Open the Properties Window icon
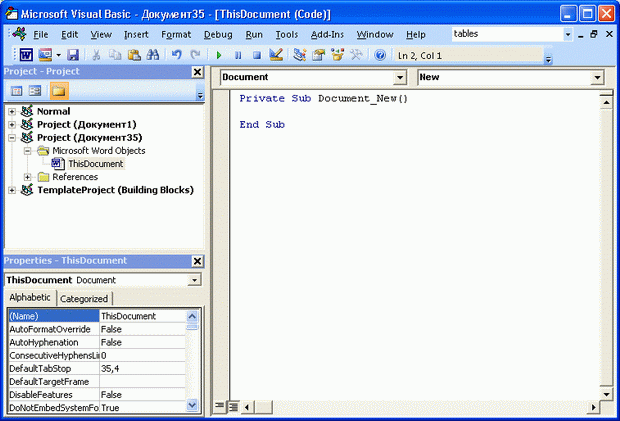Screen dimensions: 620x421 point(318,55)
